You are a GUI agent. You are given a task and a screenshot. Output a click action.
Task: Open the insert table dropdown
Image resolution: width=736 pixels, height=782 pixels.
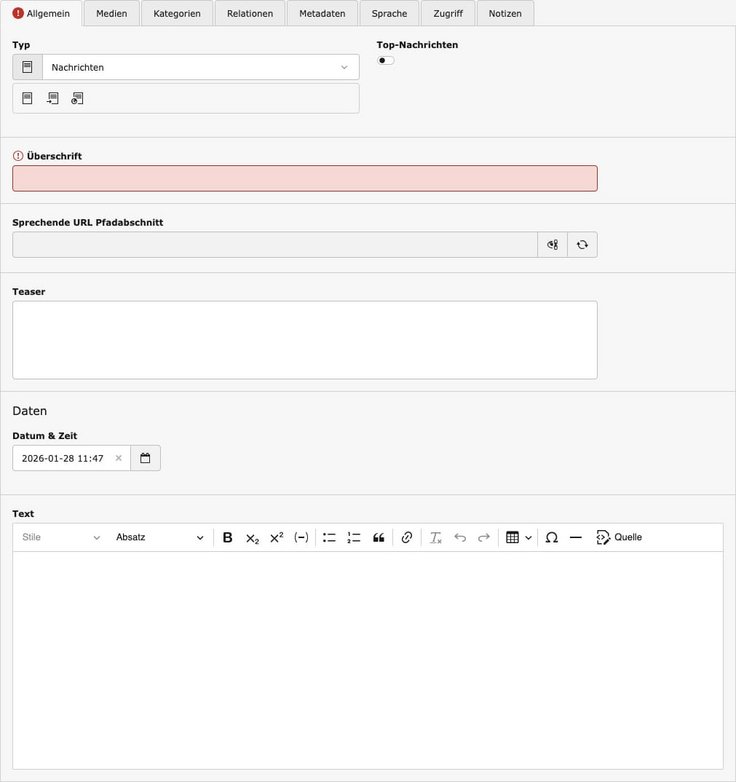(x=518, y=537)
